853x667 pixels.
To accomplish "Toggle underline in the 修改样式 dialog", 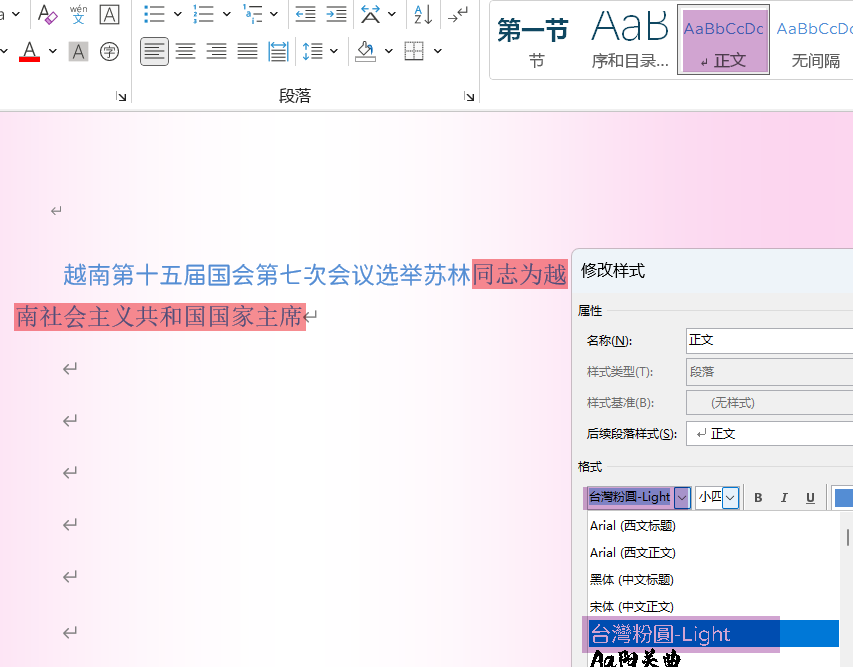I will (x=810, y=498).
